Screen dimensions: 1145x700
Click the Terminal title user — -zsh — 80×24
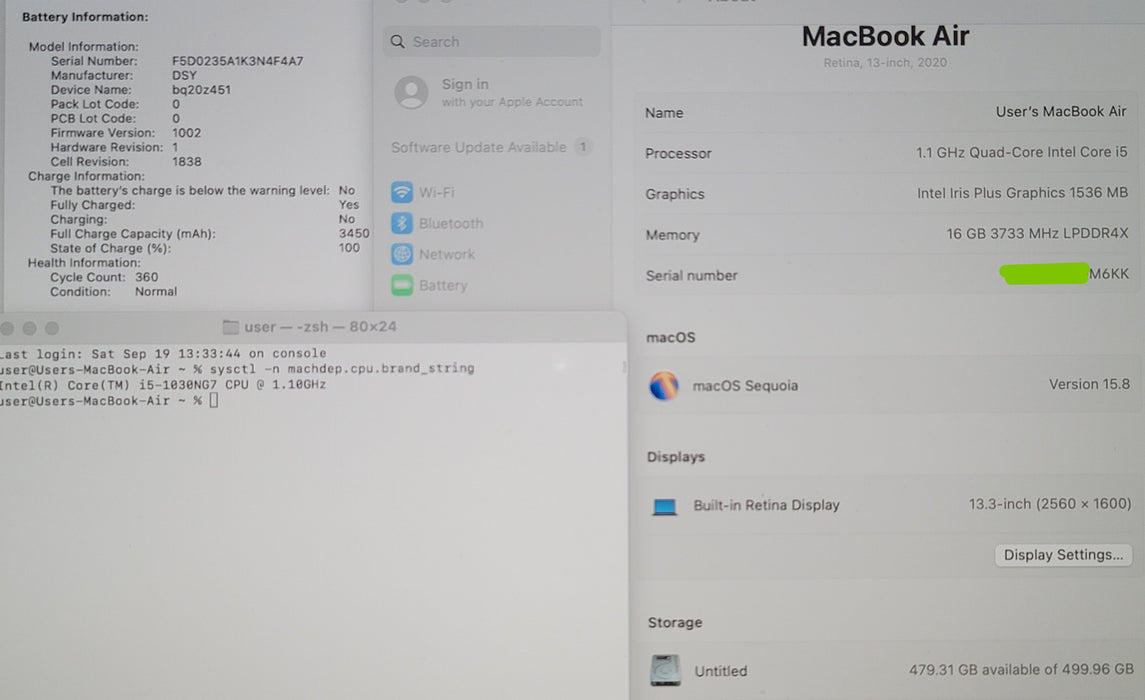tap(320, 327)
